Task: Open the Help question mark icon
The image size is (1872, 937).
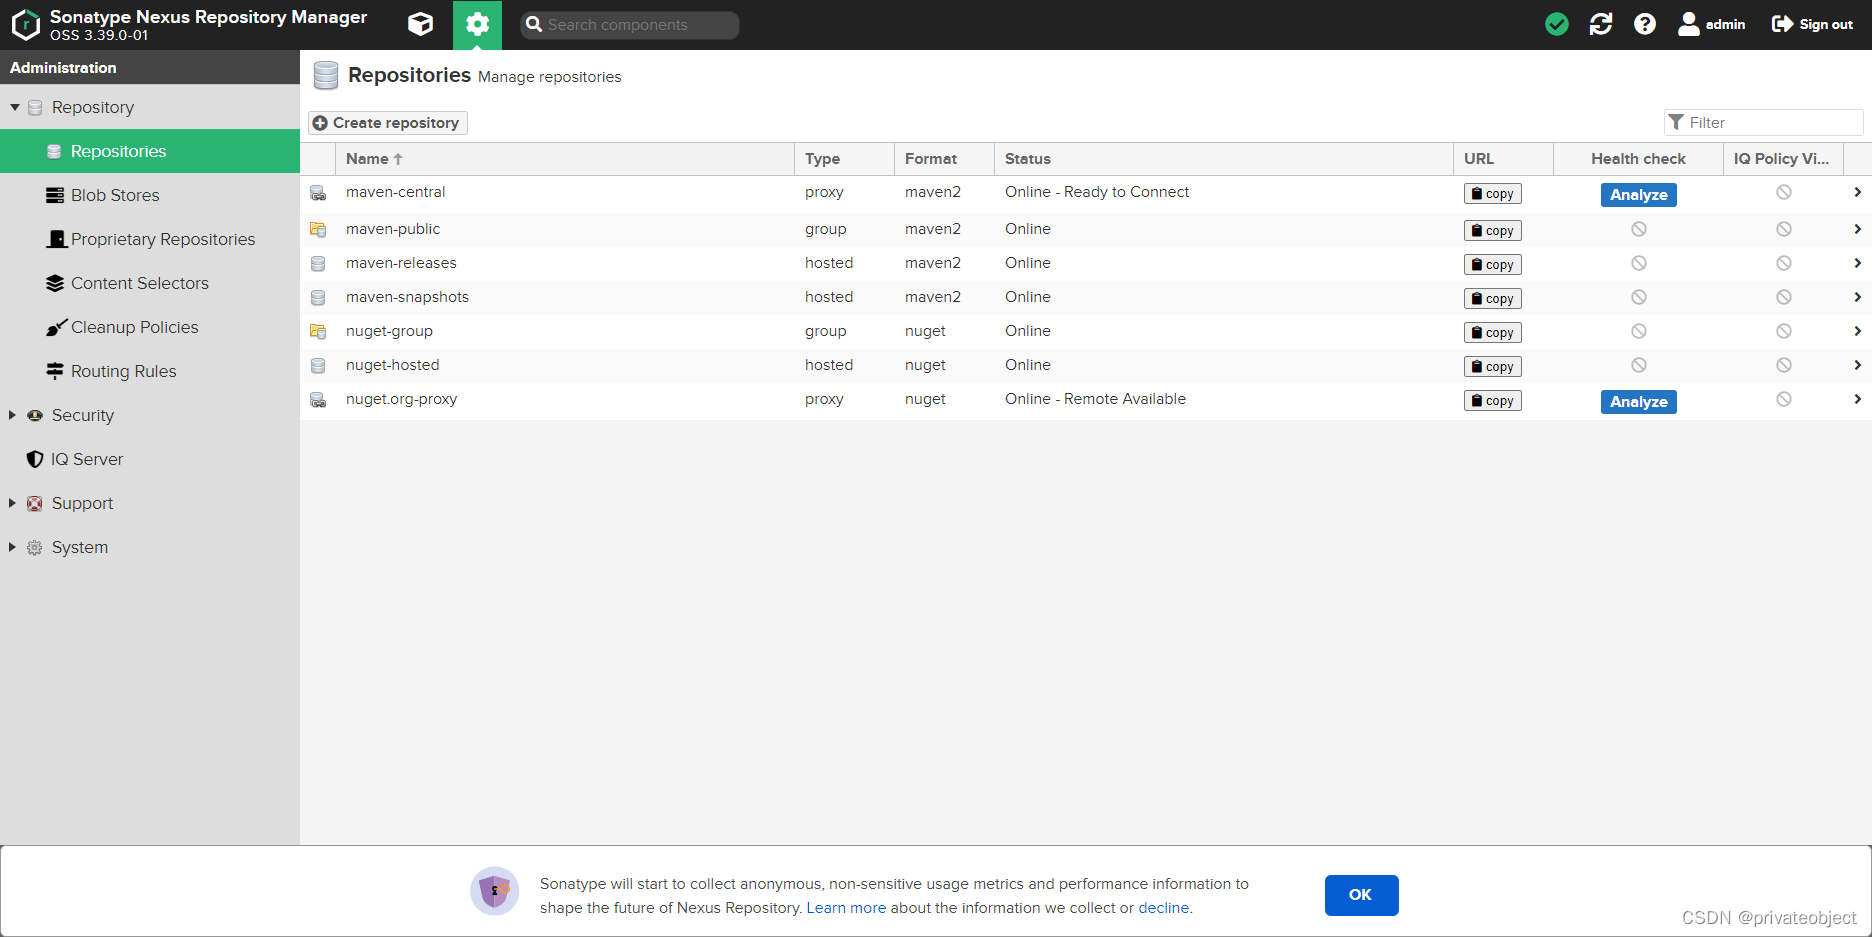Action: pyautogui.click(x=1645, y=24)
